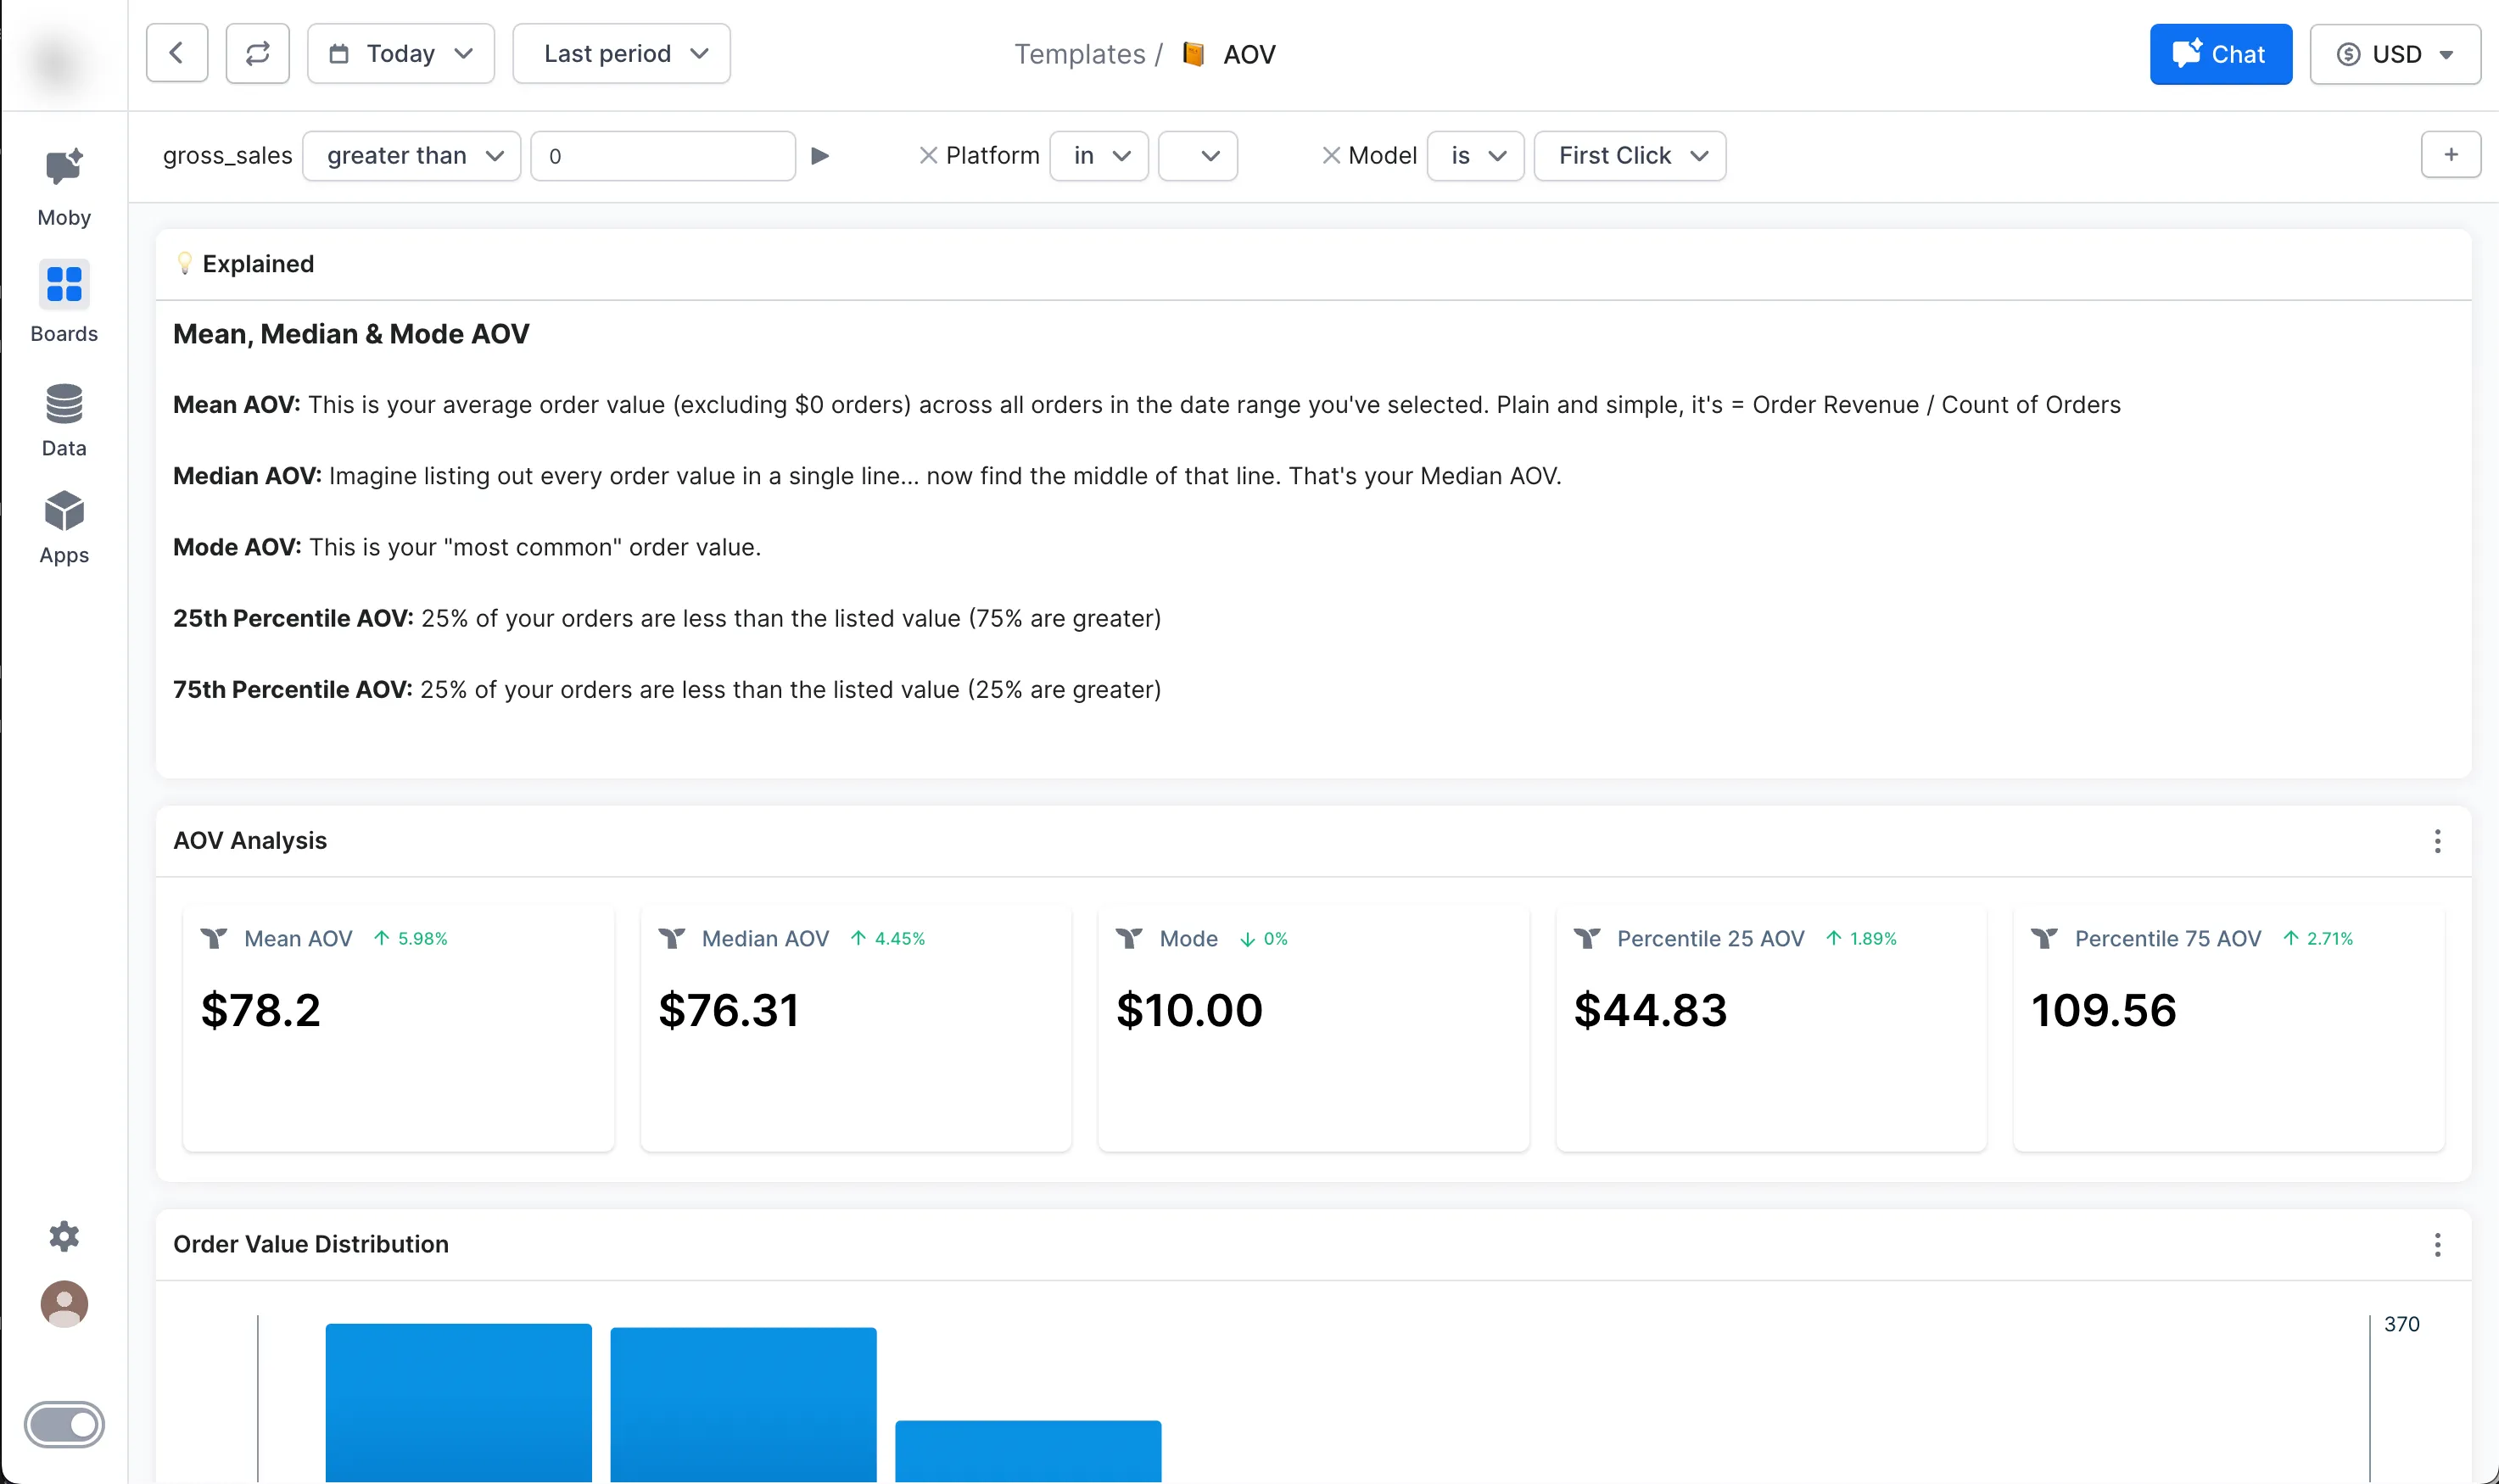This screenshot has height=1484, width=2499.
Task: Open the Today date range dropdown
Action: 400,53
